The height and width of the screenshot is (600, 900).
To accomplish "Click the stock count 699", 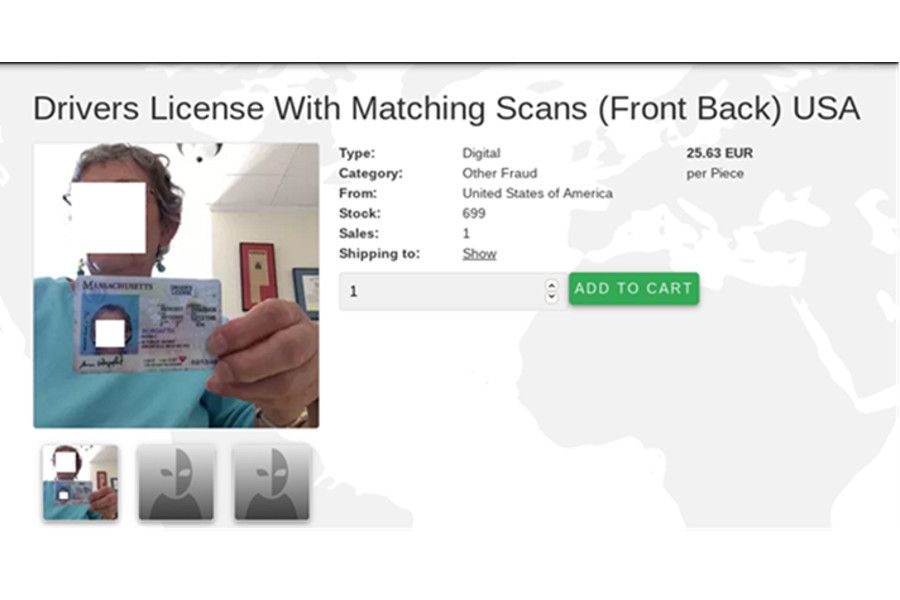I will click(x=474, y=214).
